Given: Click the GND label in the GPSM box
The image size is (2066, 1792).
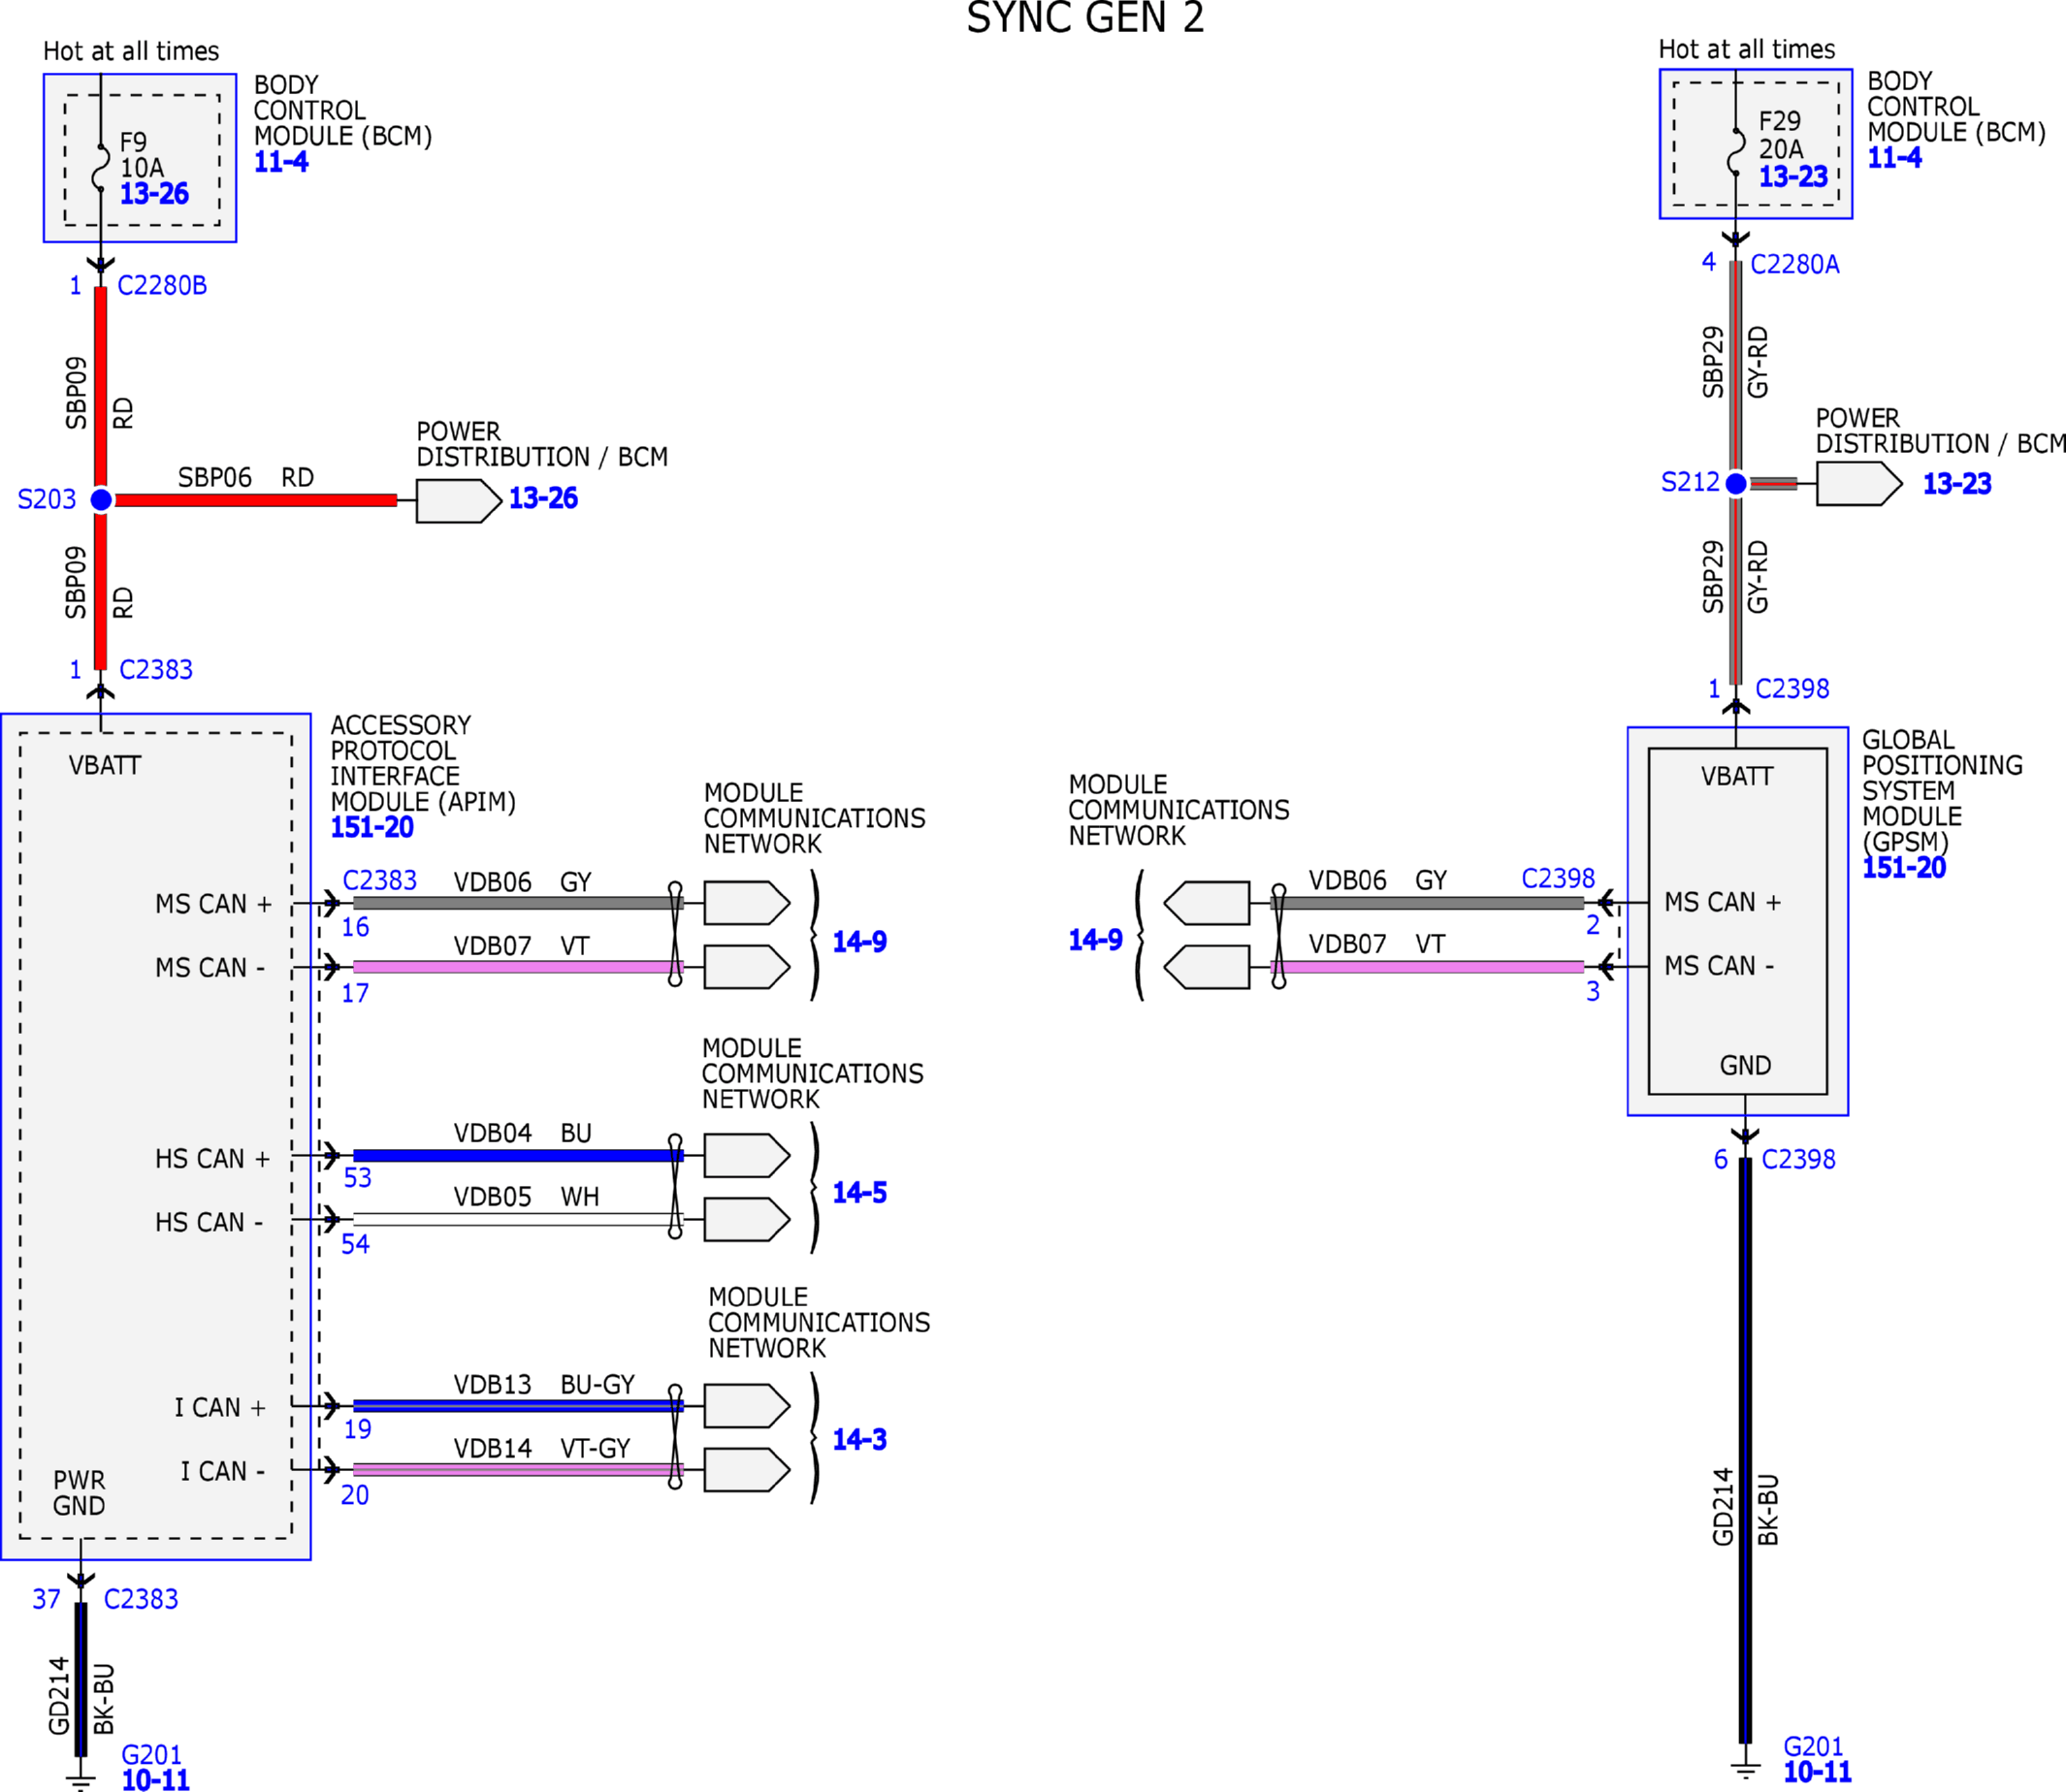Looking at the screenshot, I should coord(1745,1066).
